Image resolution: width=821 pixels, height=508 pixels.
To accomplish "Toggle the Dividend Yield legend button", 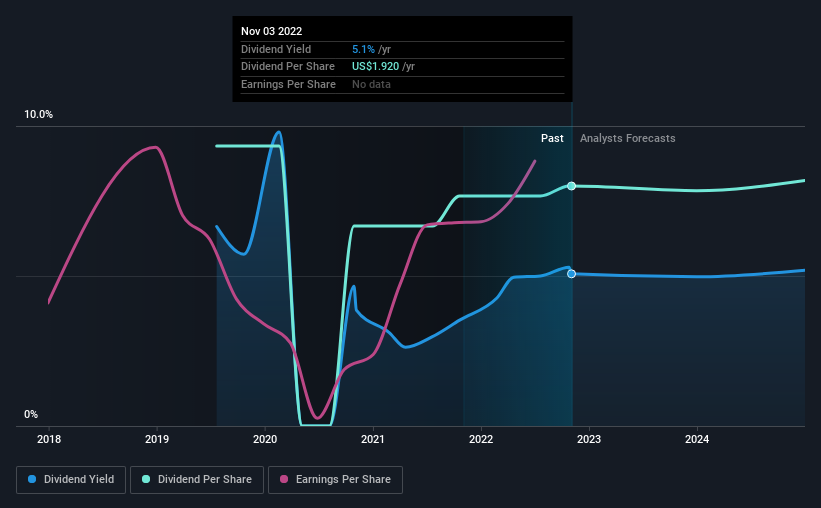I will 71,480.
